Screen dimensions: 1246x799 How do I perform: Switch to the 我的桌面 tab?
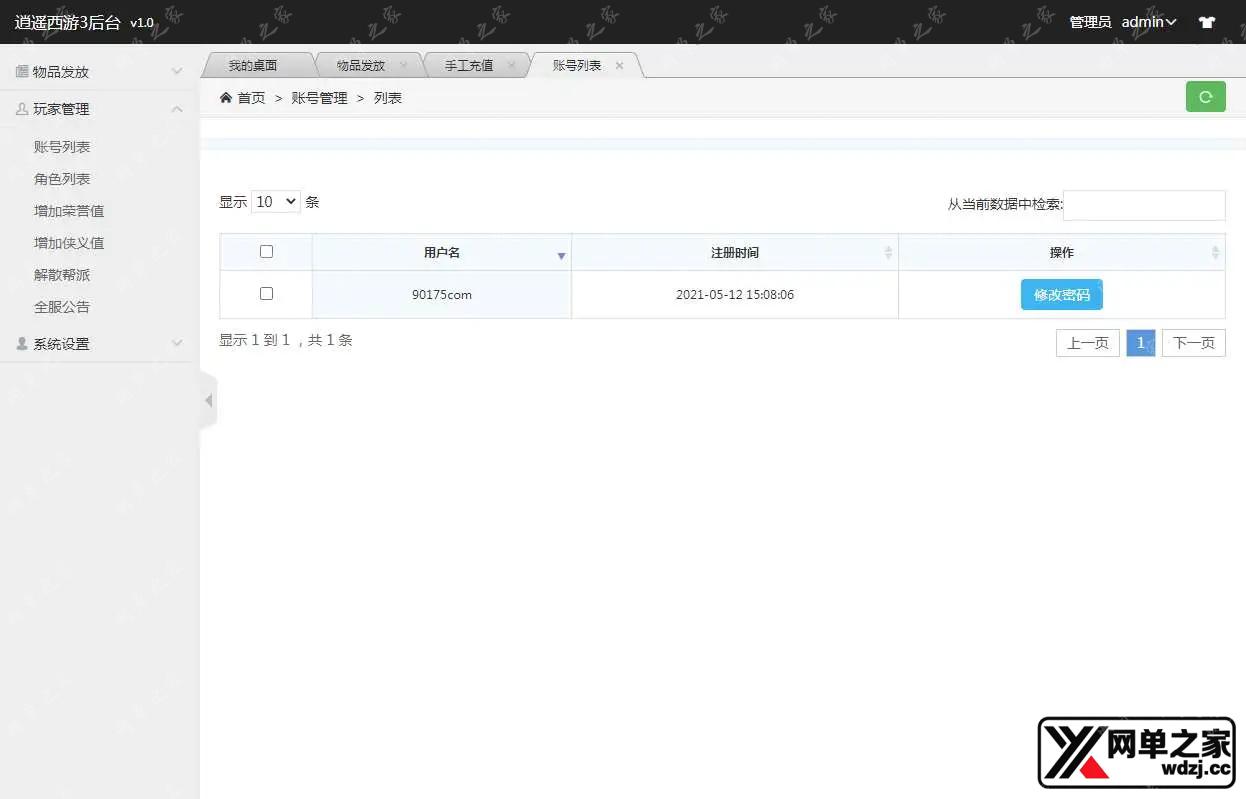pyautogui.click(x=253, y=64)
